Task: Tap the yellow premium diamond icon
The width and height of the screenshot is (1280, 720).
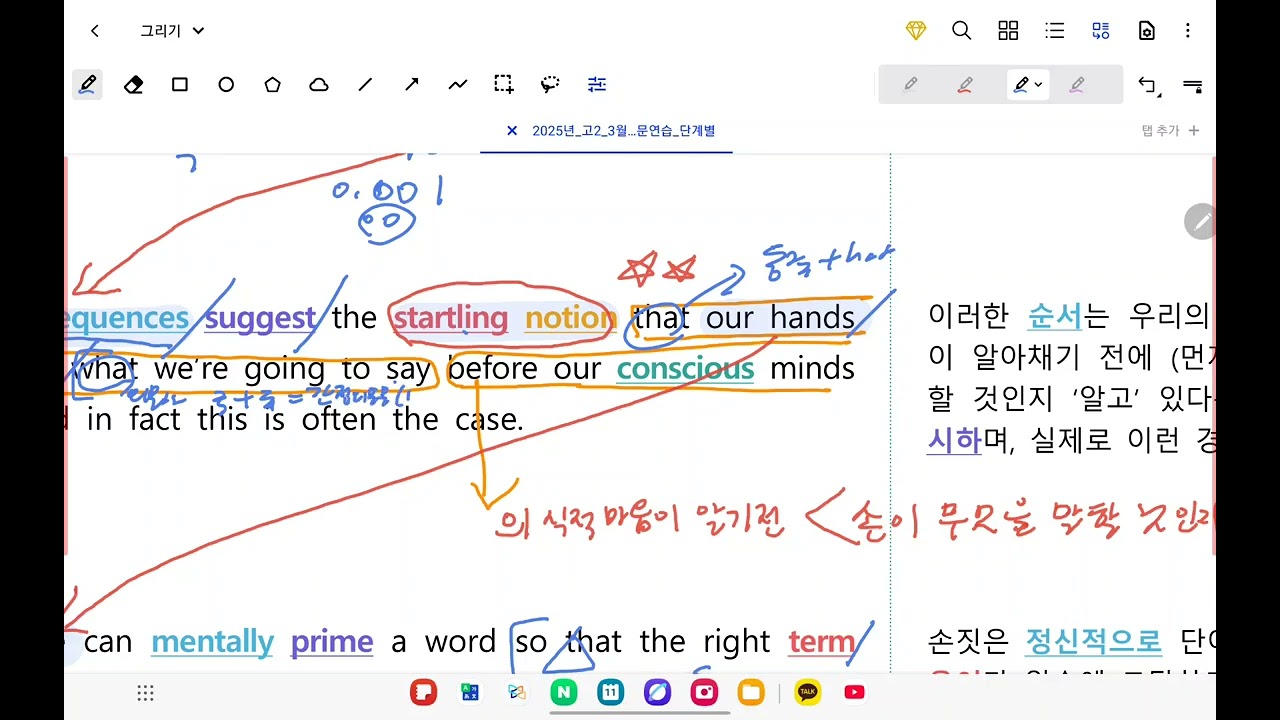Action: (916, 31)
